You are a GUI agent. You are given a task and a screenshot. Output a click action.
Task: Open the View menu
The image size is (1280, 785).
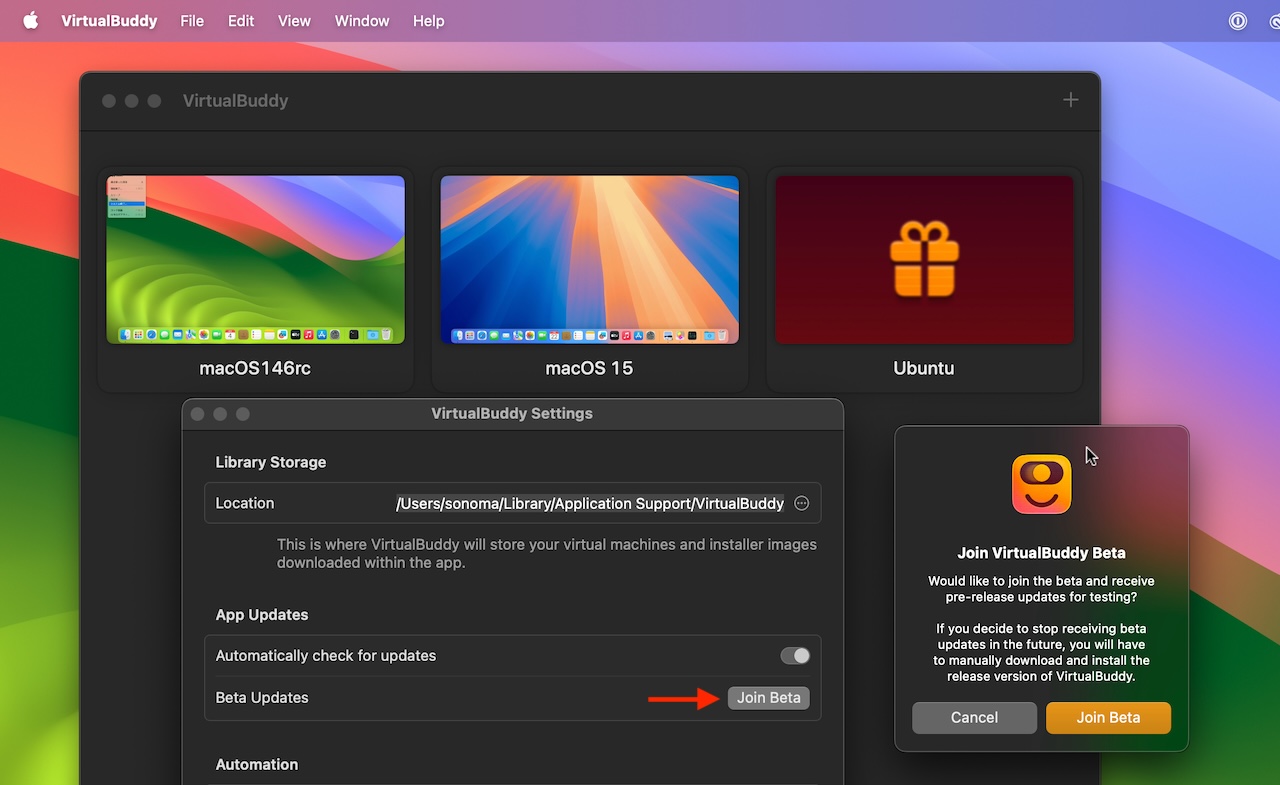(294, 21)
